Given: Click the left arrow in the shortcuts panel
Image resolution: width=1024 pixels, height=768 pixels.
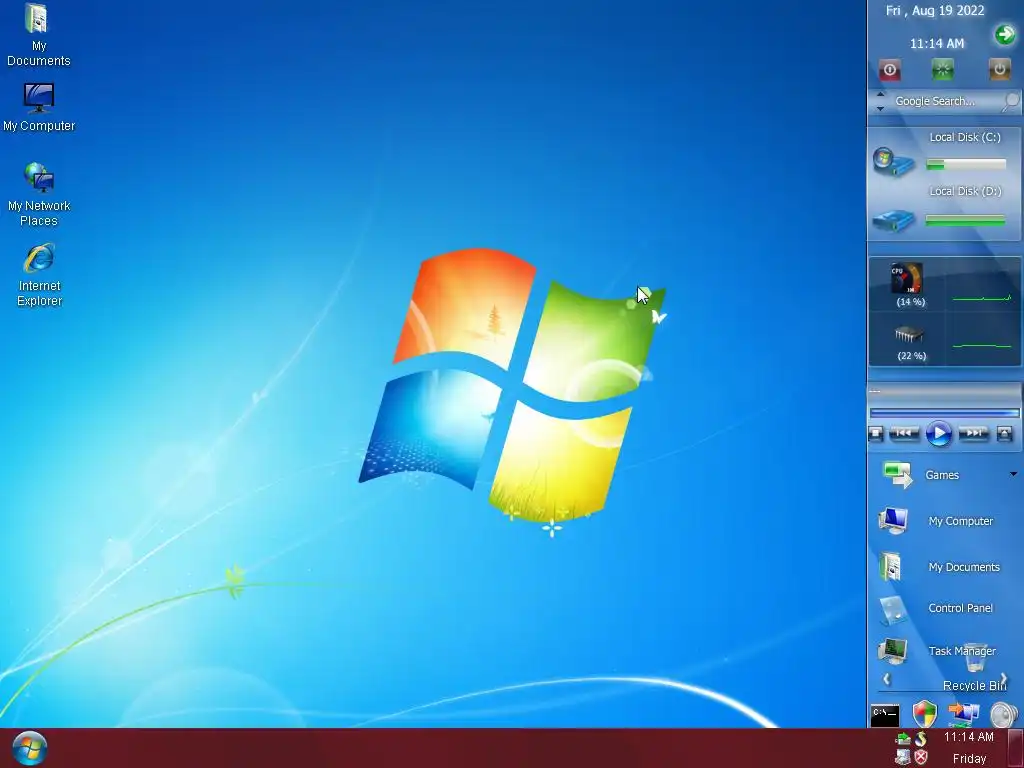Looking at the screenshot, I should (886, 679).
